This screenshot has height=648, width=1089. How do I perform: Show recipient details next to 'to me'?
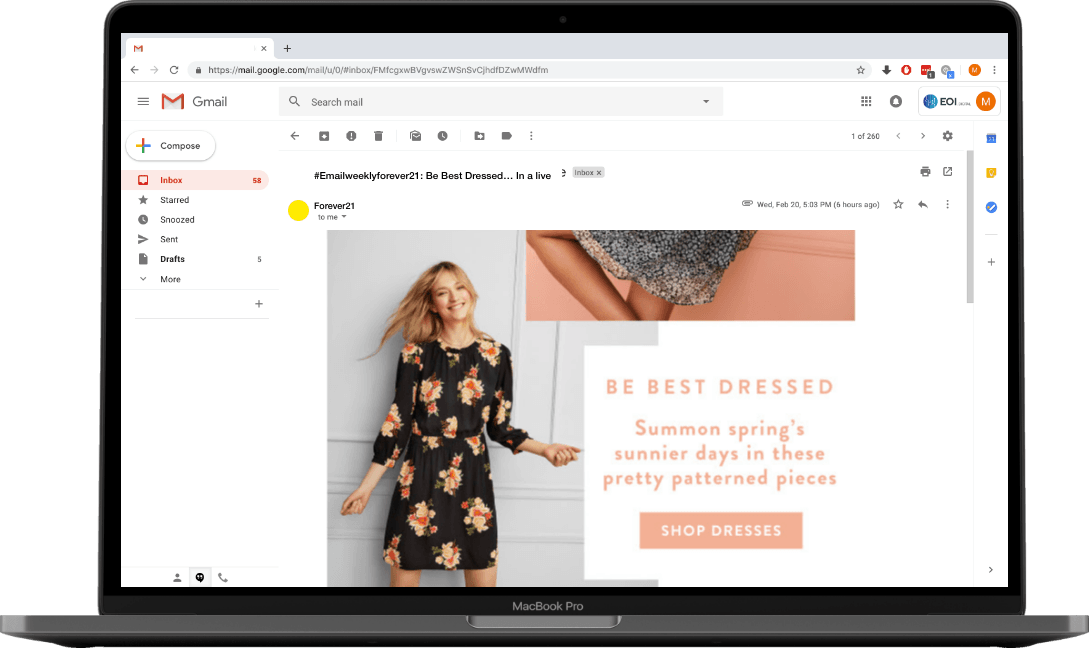click(x=344, y=217)
